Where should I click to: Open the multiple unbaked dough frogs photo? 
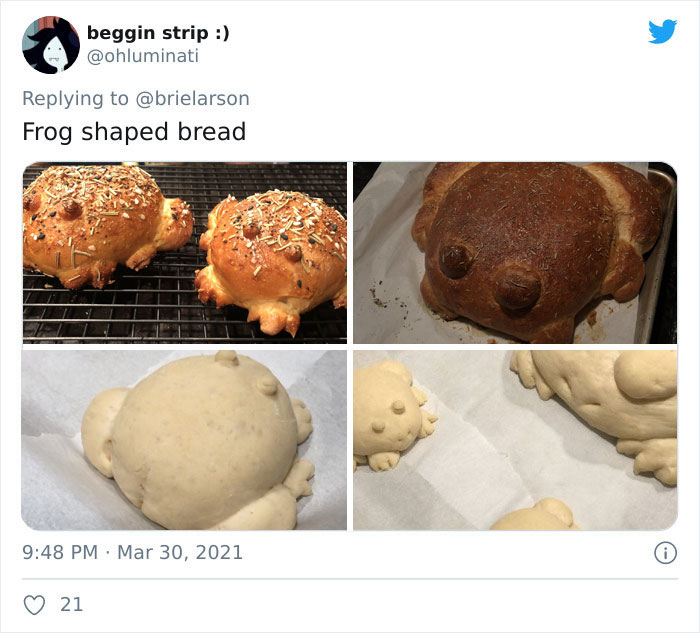[515, 440]
